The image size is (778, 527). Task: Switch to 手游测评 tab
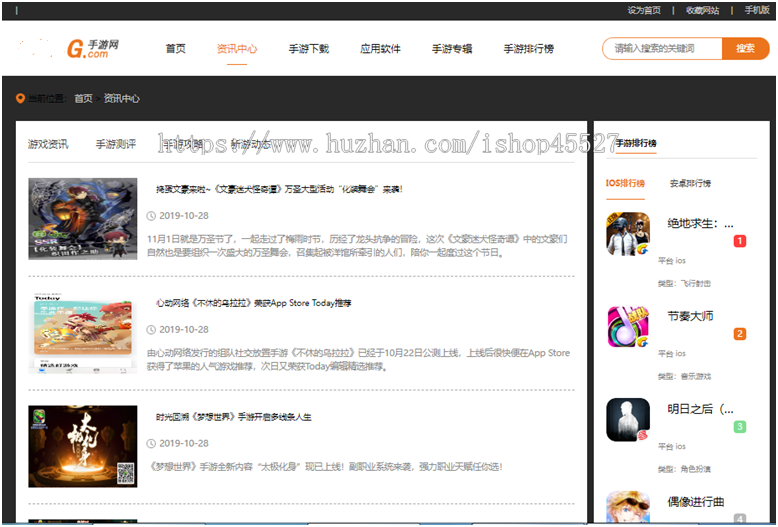(x=116, y=144)
